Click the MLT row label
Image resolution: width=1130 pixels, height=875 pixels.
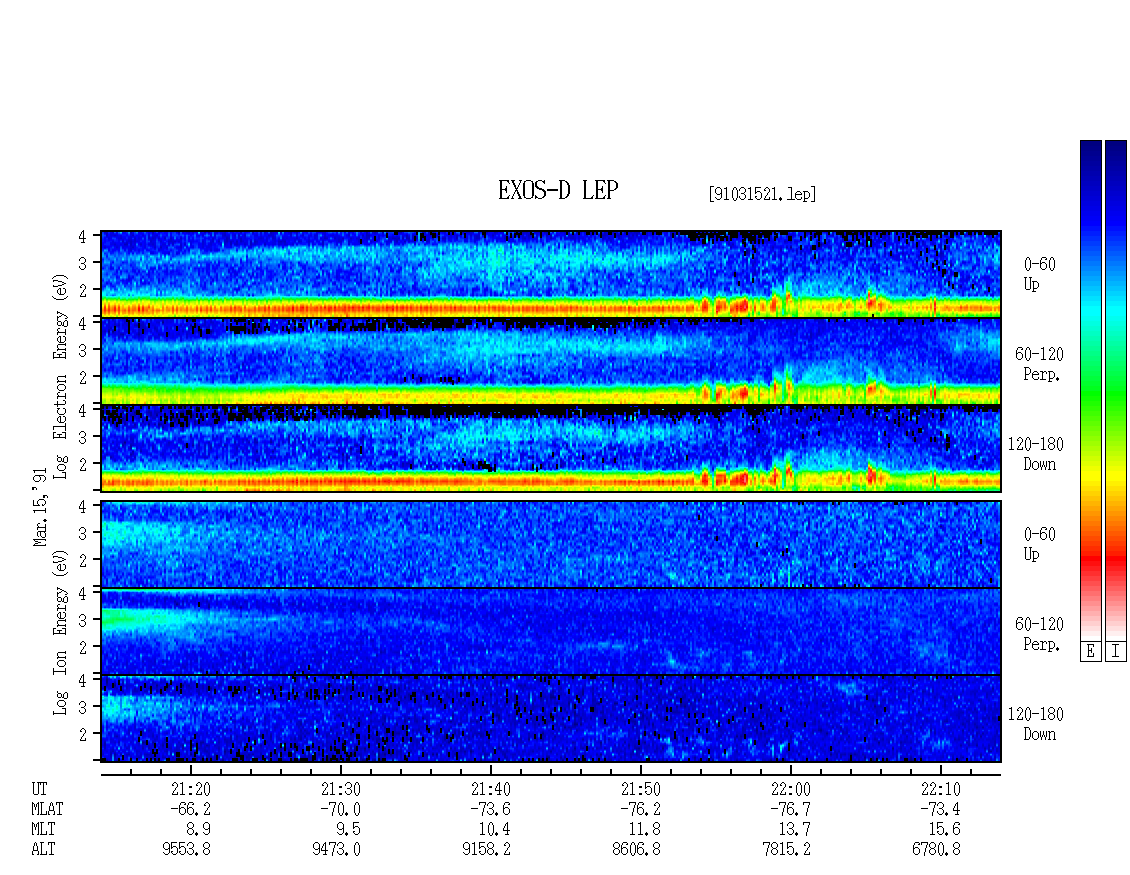coord(43,830)
